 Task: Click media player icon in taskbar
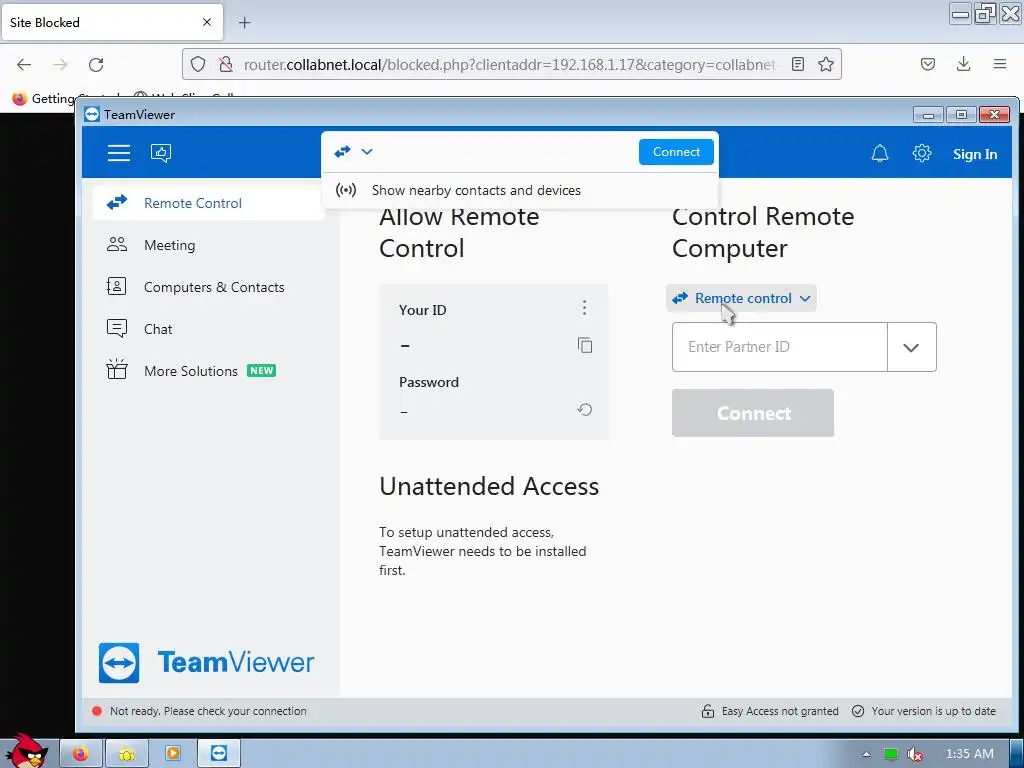pos(173,754)
